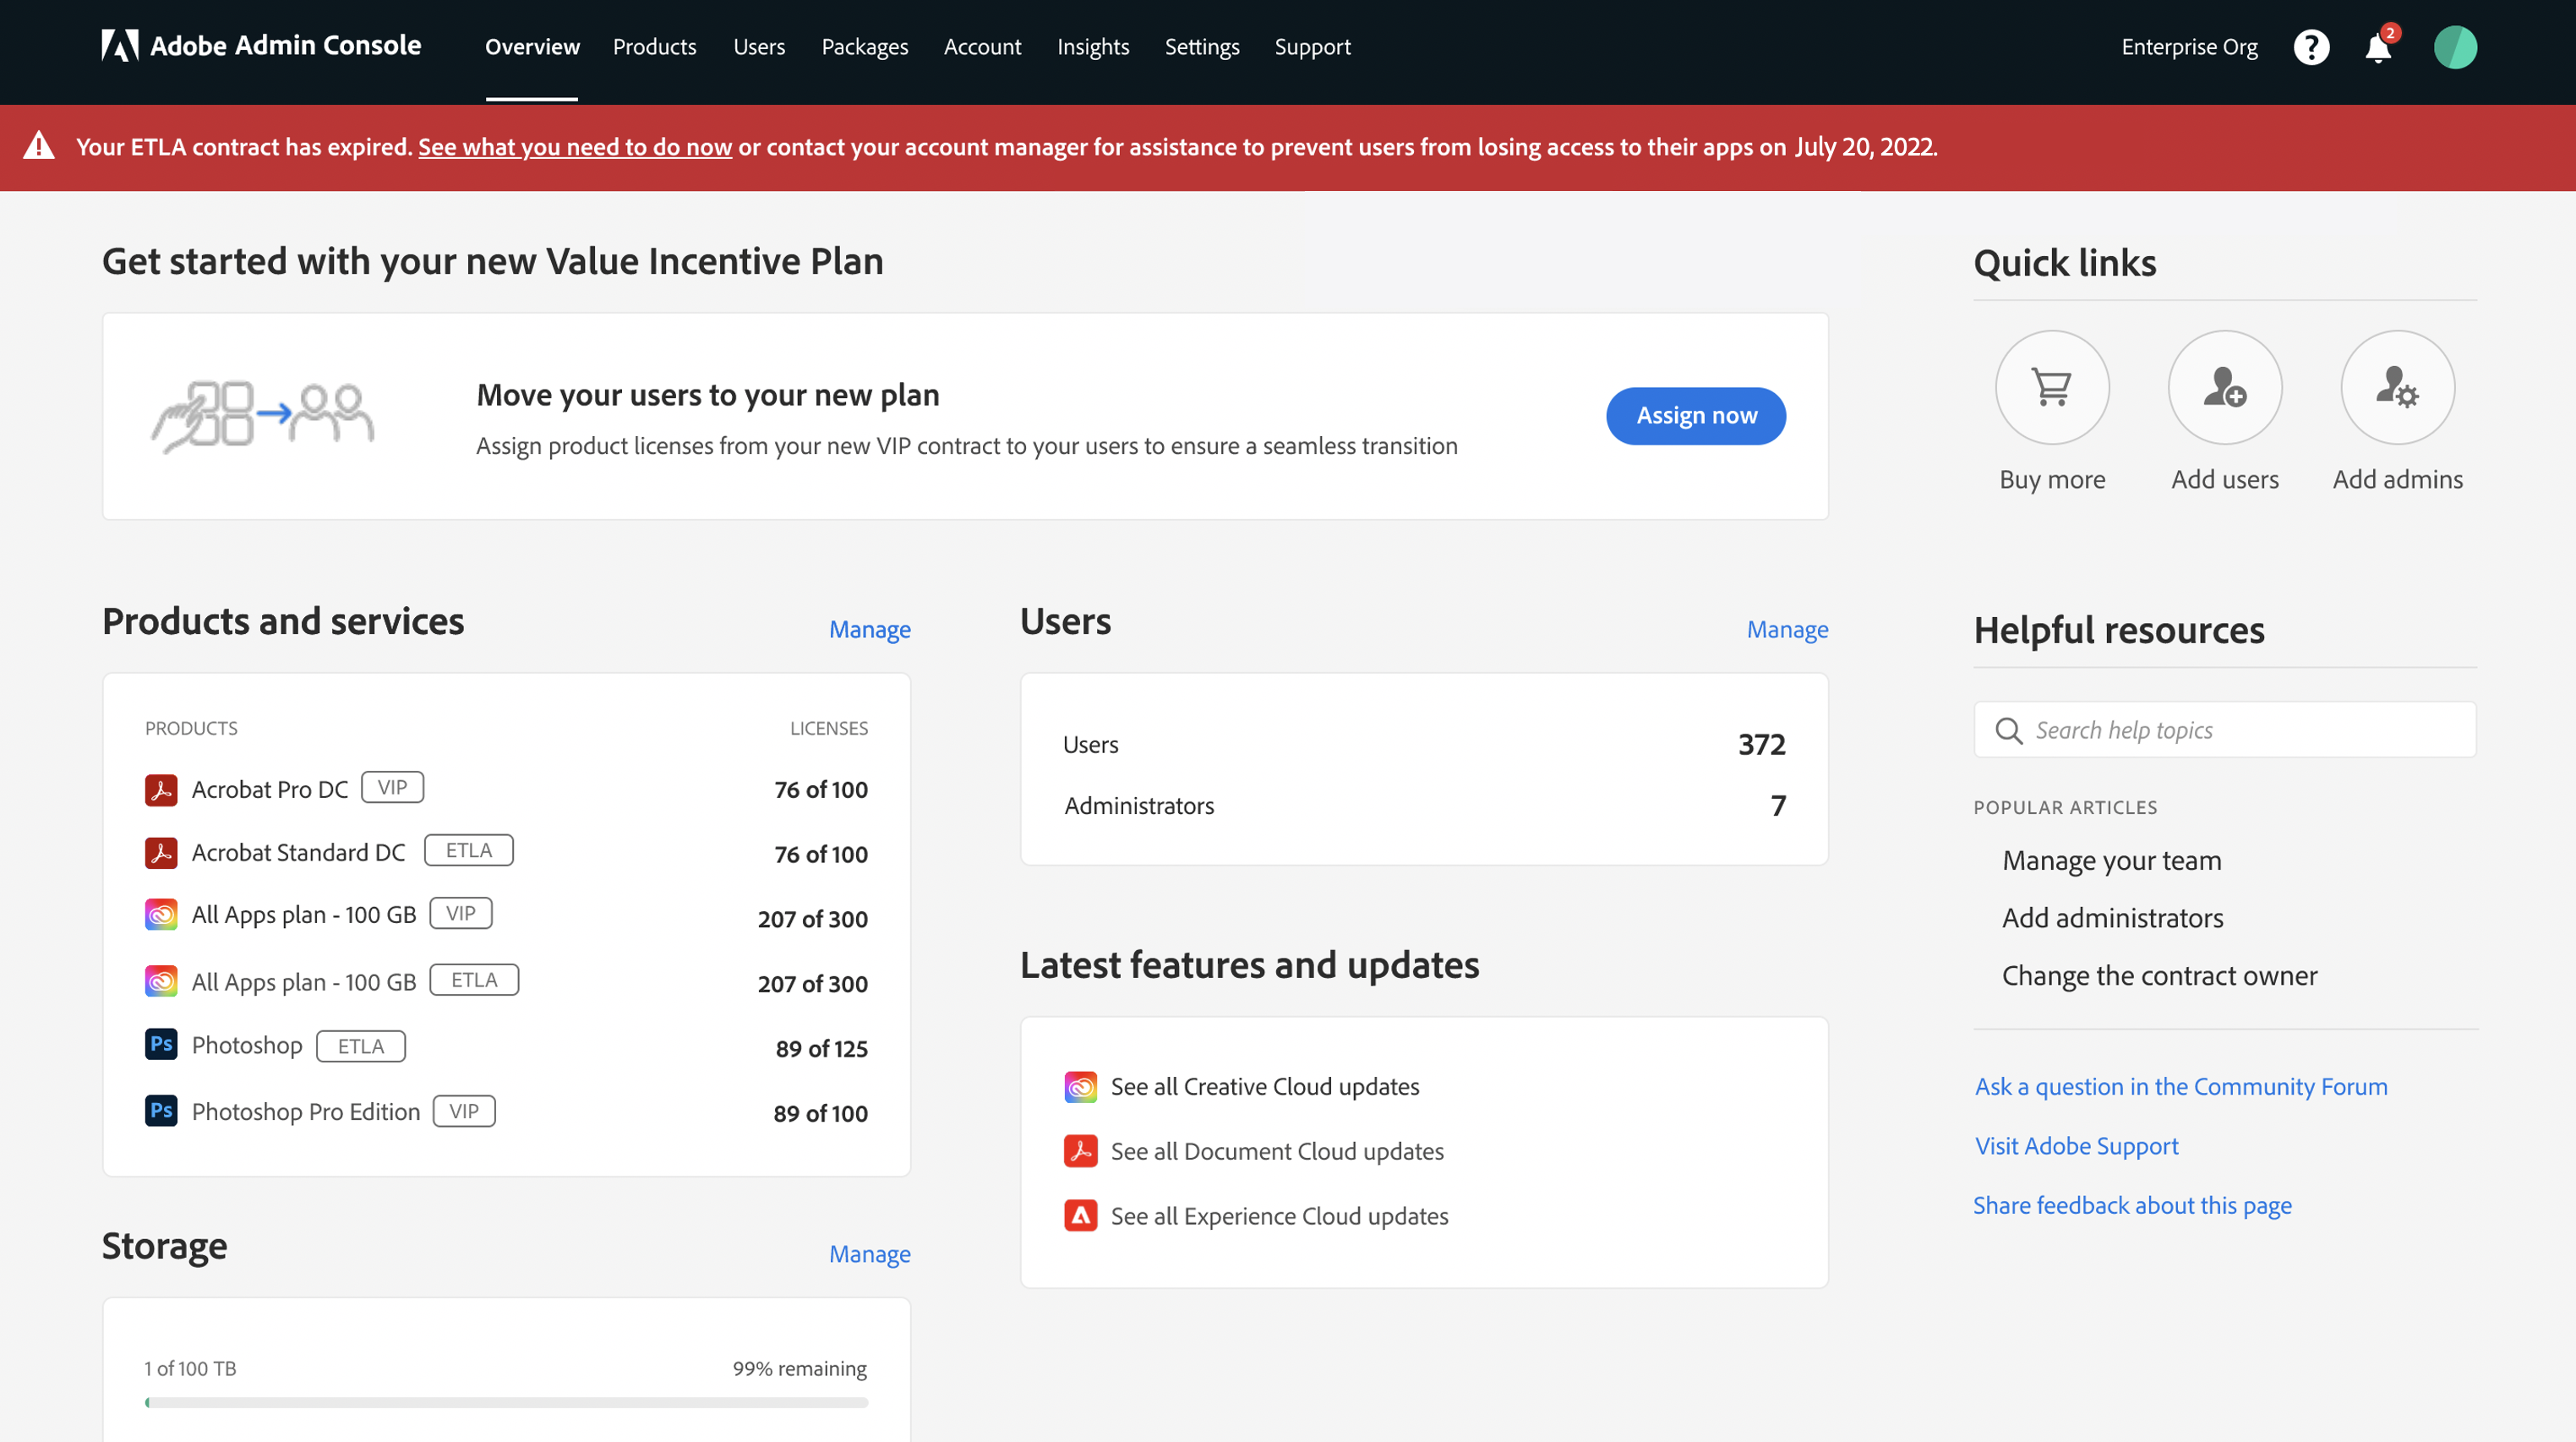Switch to the Settings tab
The image size is (2576, 1442).
point(1201,46)
